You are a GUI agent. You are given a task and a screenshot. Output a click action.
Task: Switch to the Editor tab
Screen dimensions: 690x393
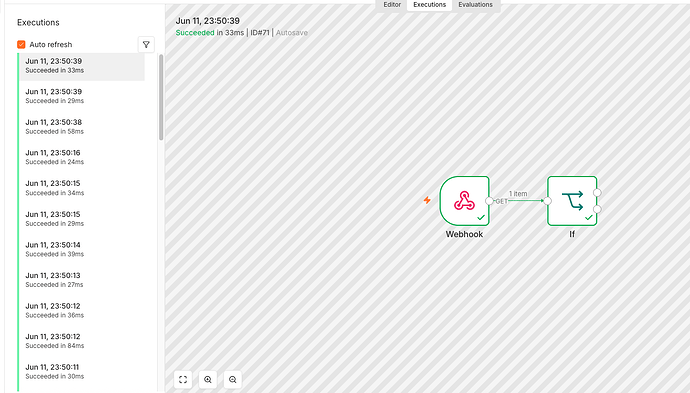point(392,5)
